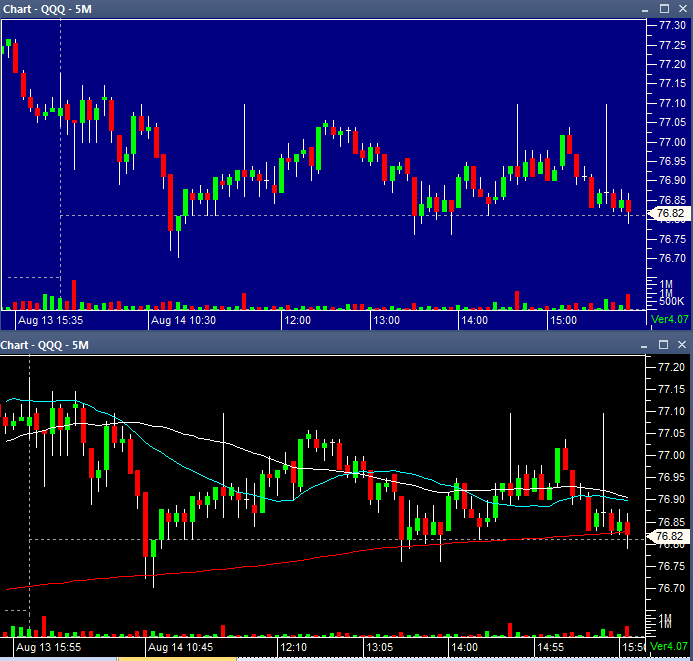The width and height of the screenshot is (693, 661).
Task: Select the blue chart's 'Chart - QQQ - 5M' title
Action: 47,9
